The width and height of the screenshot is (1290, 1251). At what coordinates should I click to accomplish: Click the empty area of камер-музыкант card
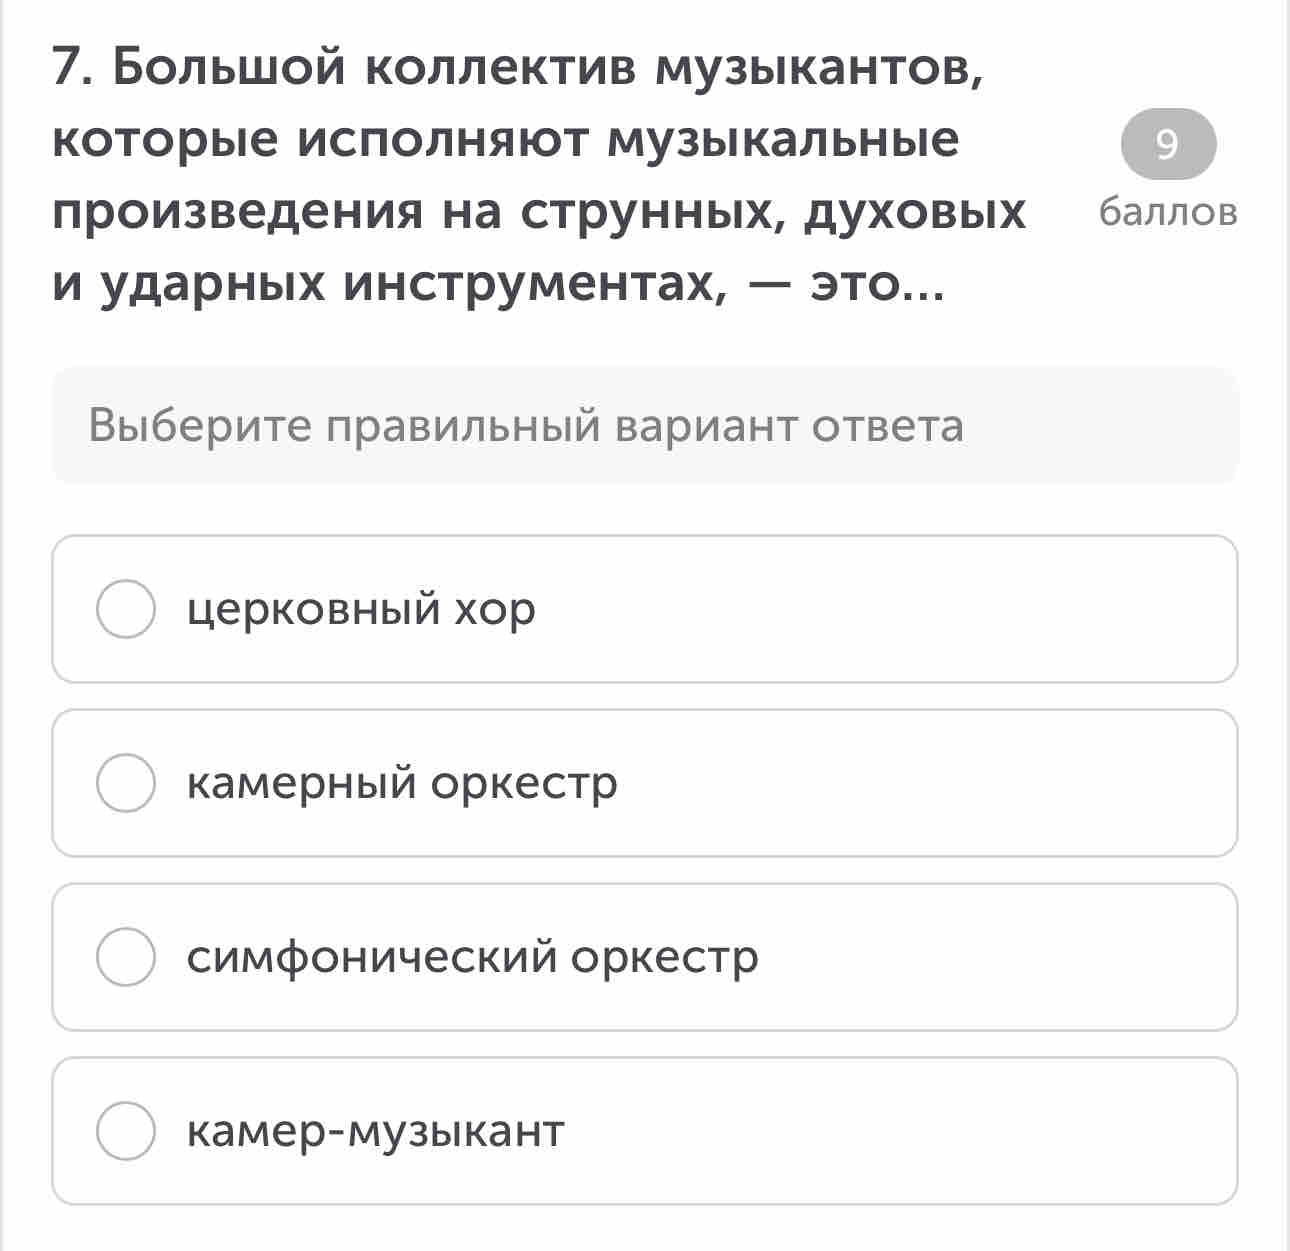900,1131
